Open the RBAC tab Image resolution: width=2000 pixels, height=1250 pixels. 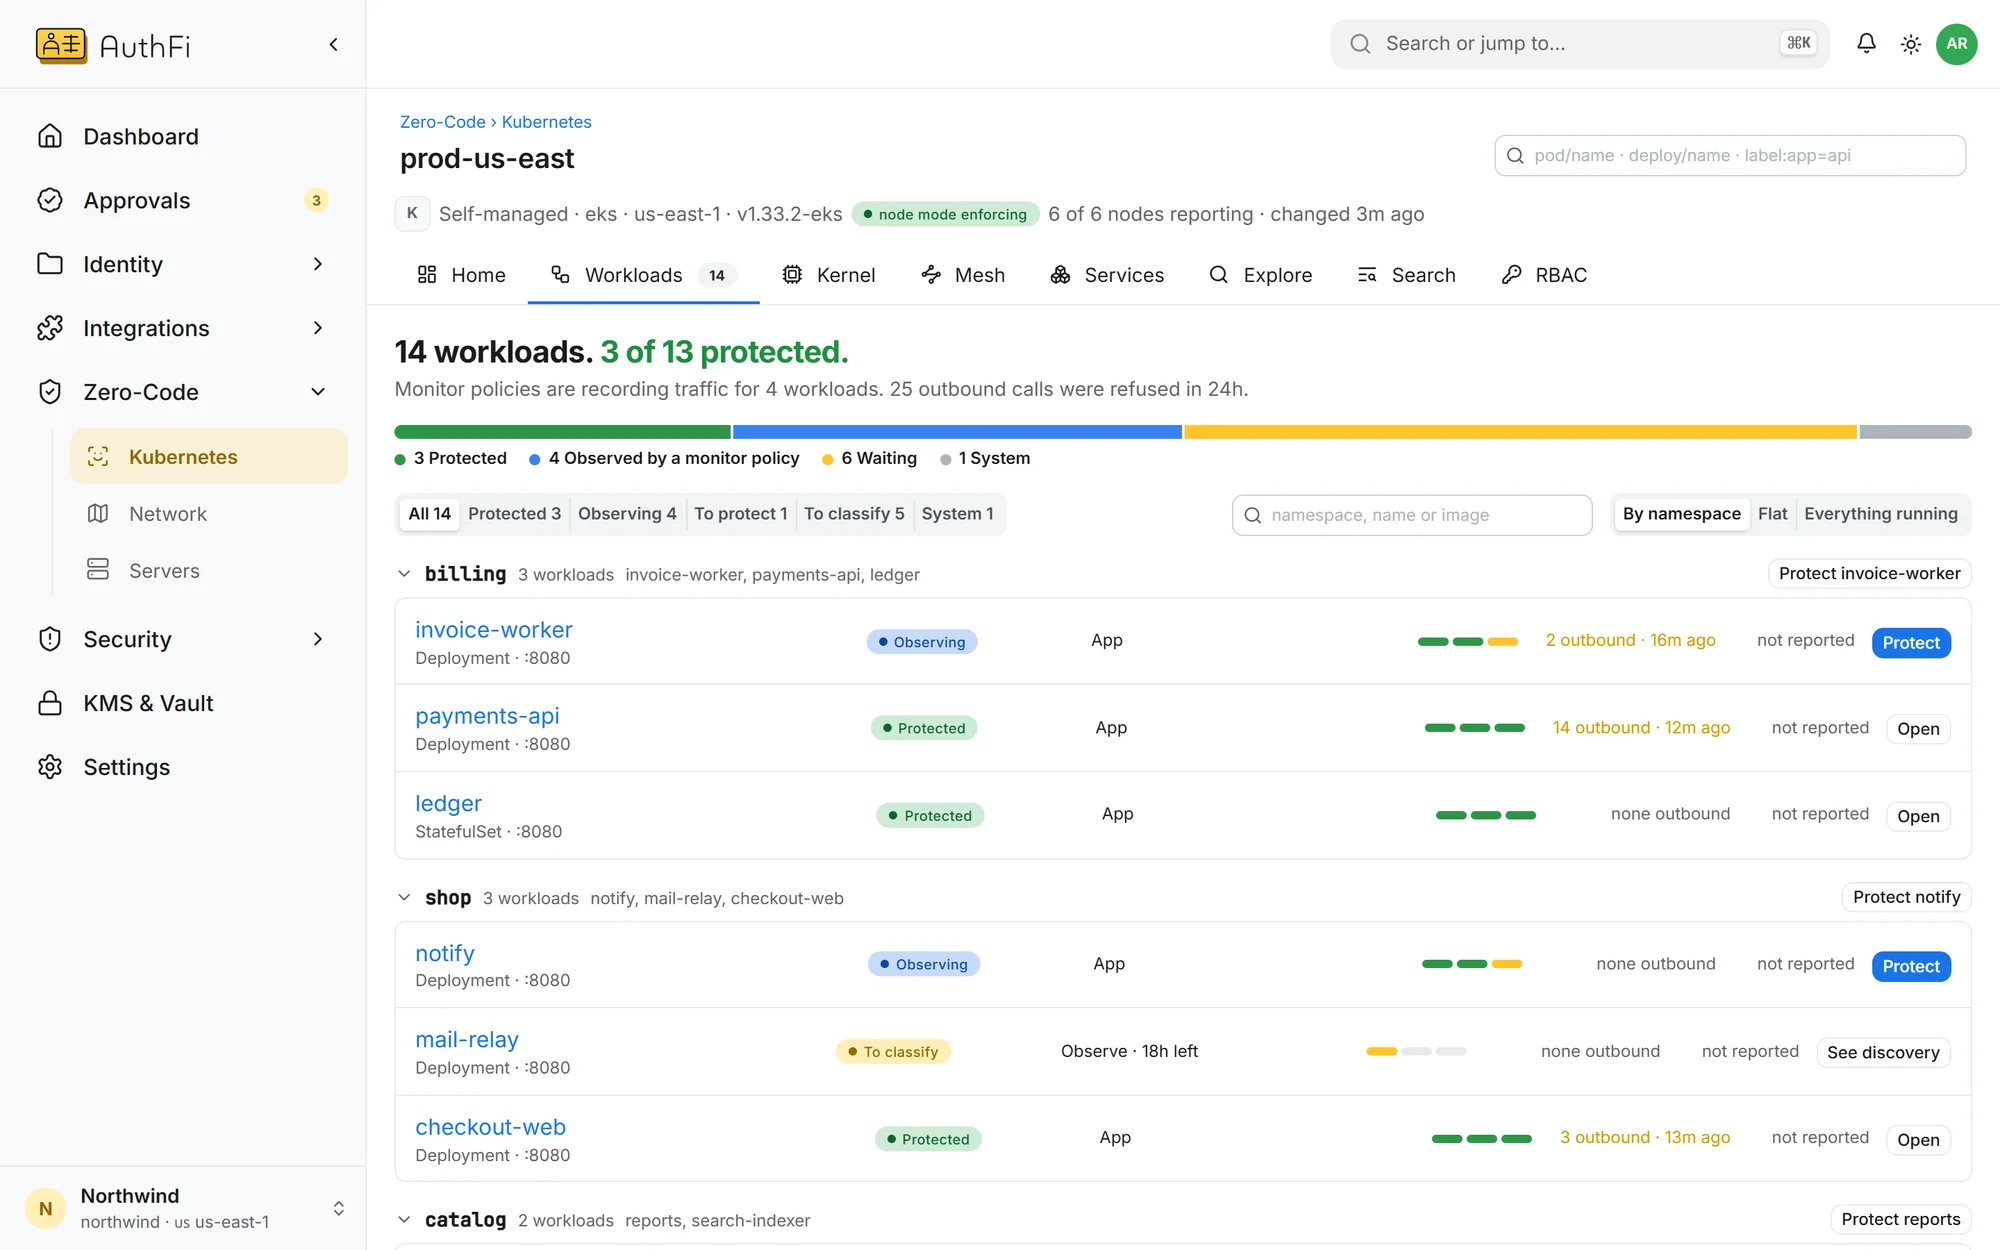coord(1544,275)
